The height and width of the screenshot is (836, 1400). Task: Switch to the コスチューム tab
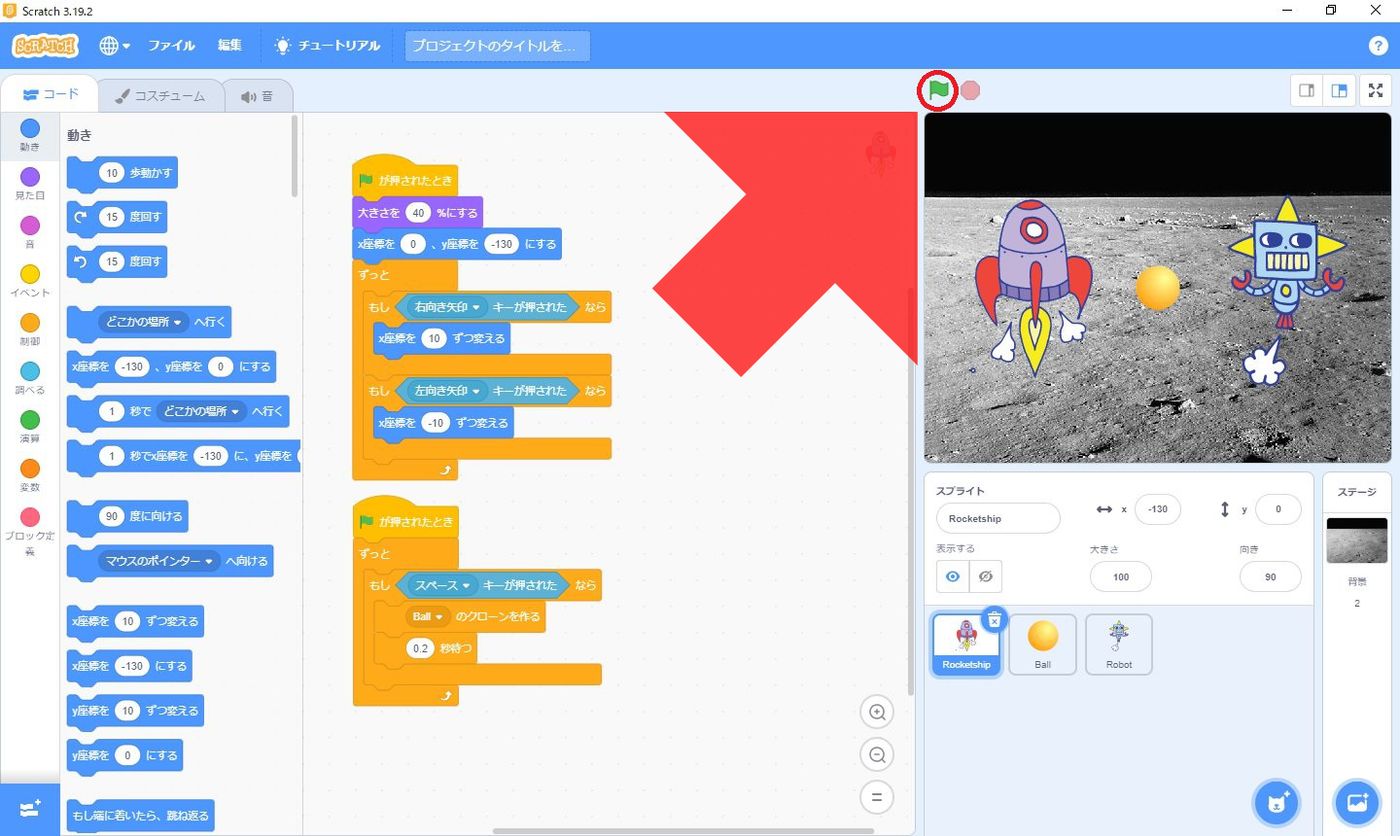[x=160, y=96]
